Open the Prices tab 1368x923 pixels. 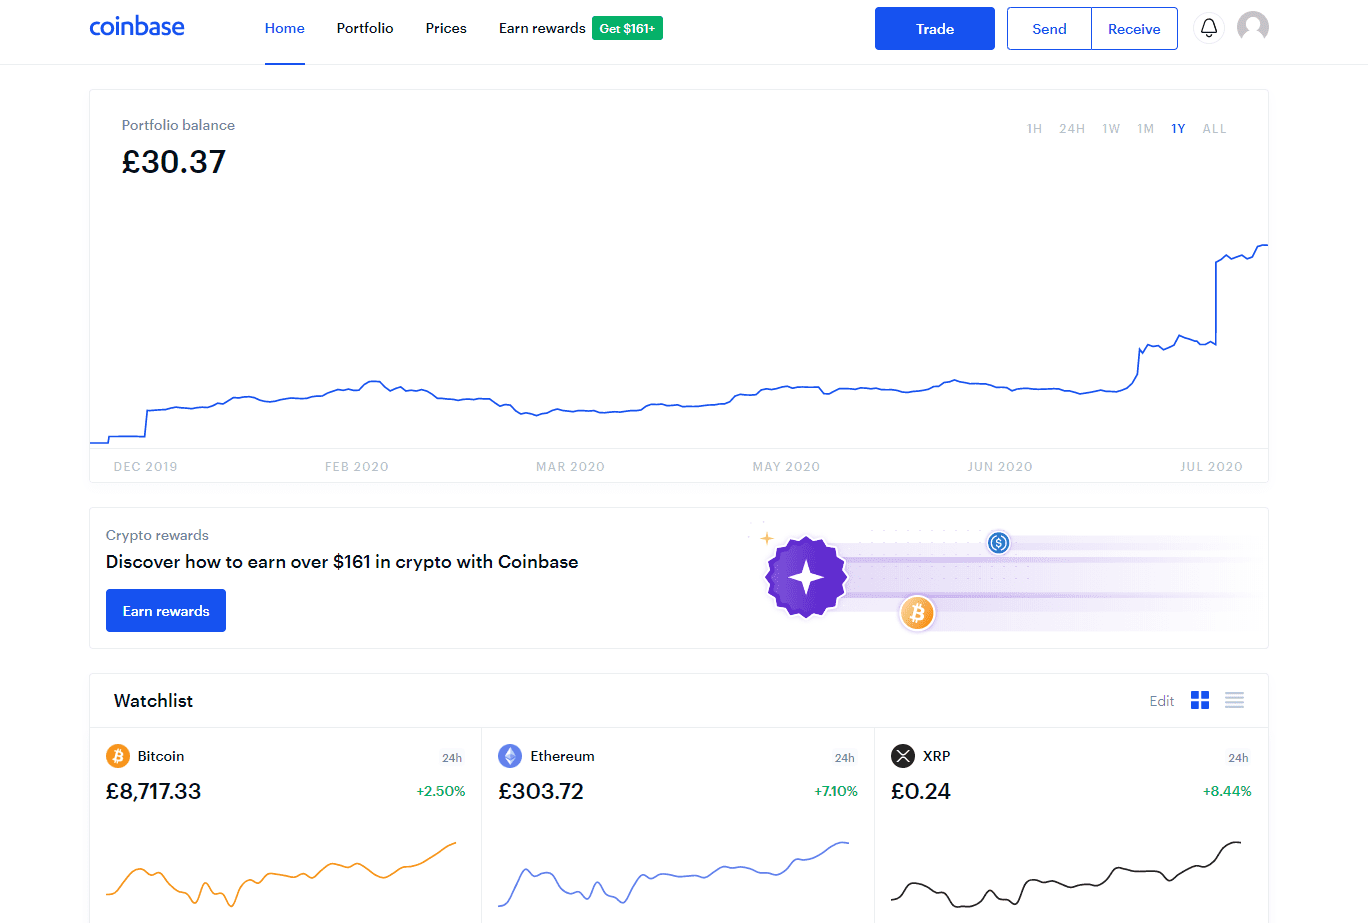coord(446,28)
